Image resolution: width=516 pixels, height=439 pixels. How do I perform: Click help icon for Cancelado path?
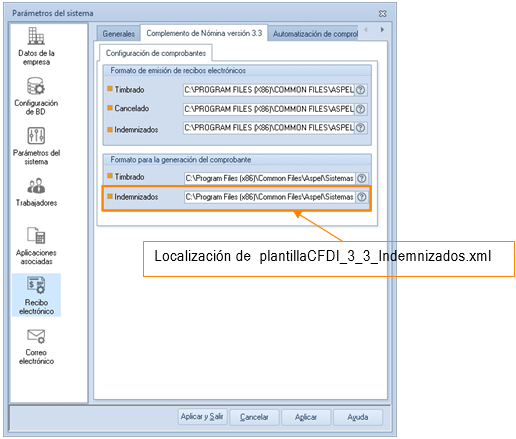pyautogui.click(x=360, y=109)
